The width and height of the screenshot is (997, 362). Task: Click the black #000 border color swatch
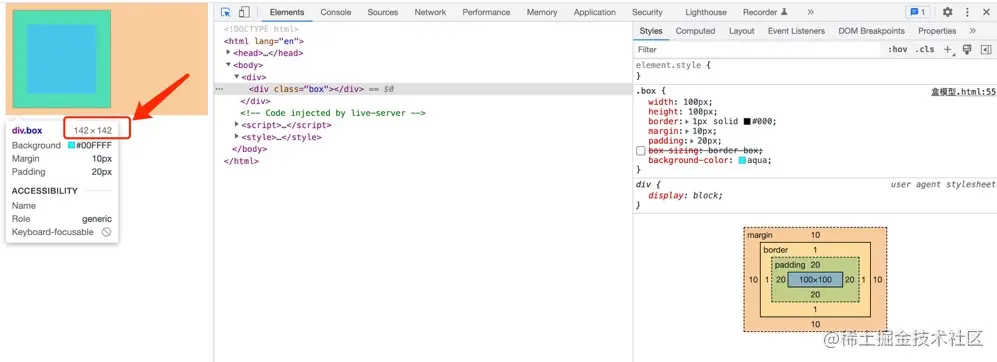(x=747, y=122)
